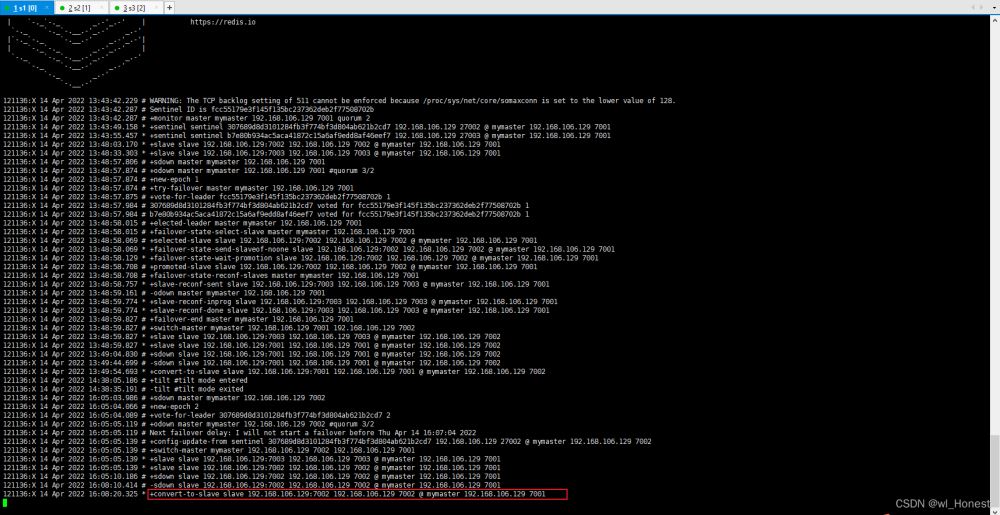Close the s3 [2] tab
The height and width of the screenshot is (515, 1000).
[156, 8]
